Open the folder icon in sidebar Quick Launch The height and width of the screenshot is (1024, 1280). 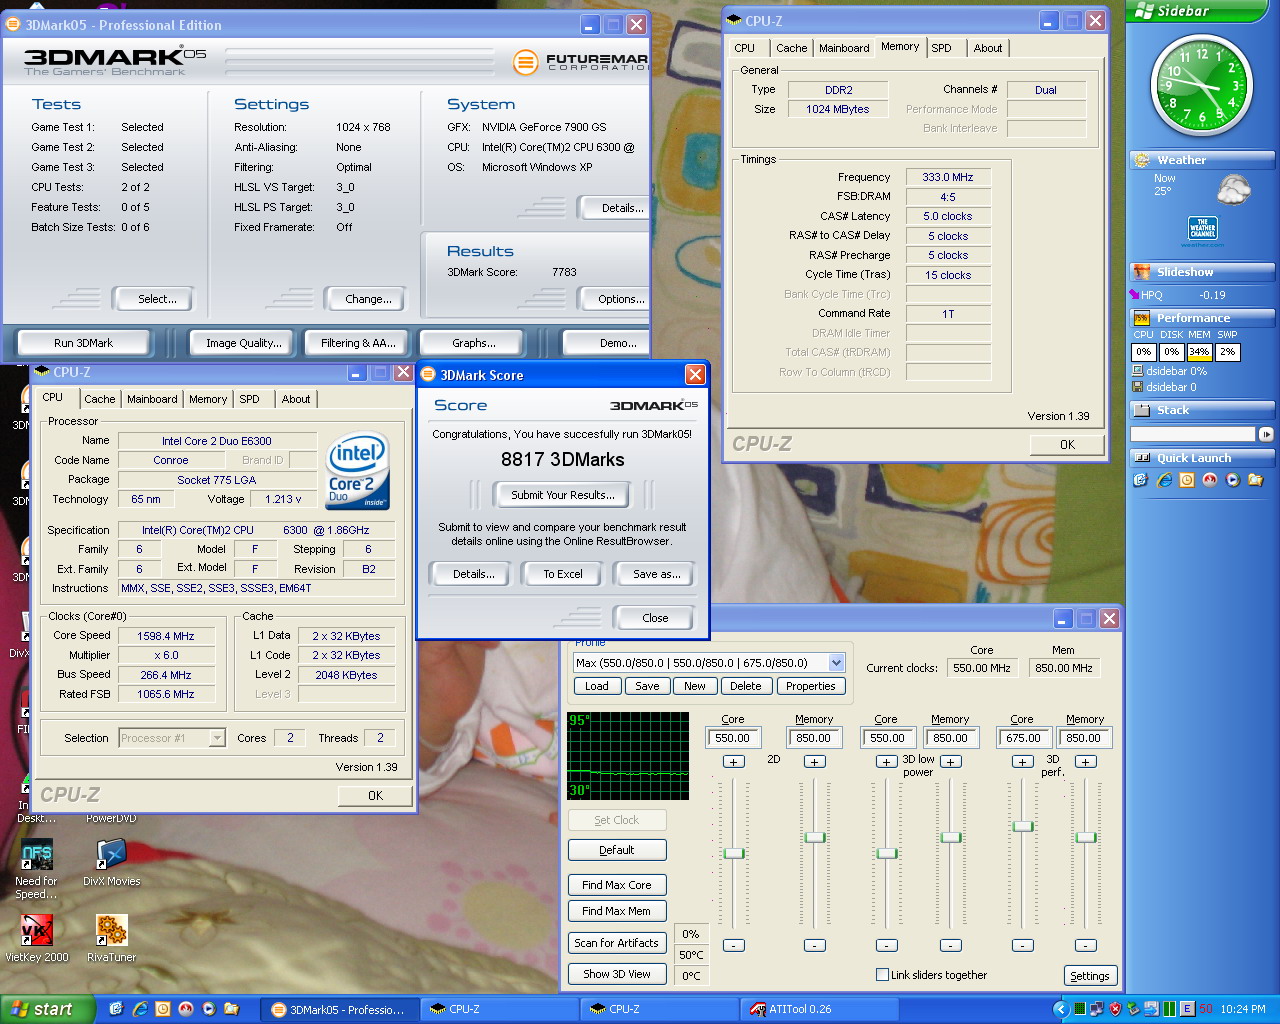1255,480
